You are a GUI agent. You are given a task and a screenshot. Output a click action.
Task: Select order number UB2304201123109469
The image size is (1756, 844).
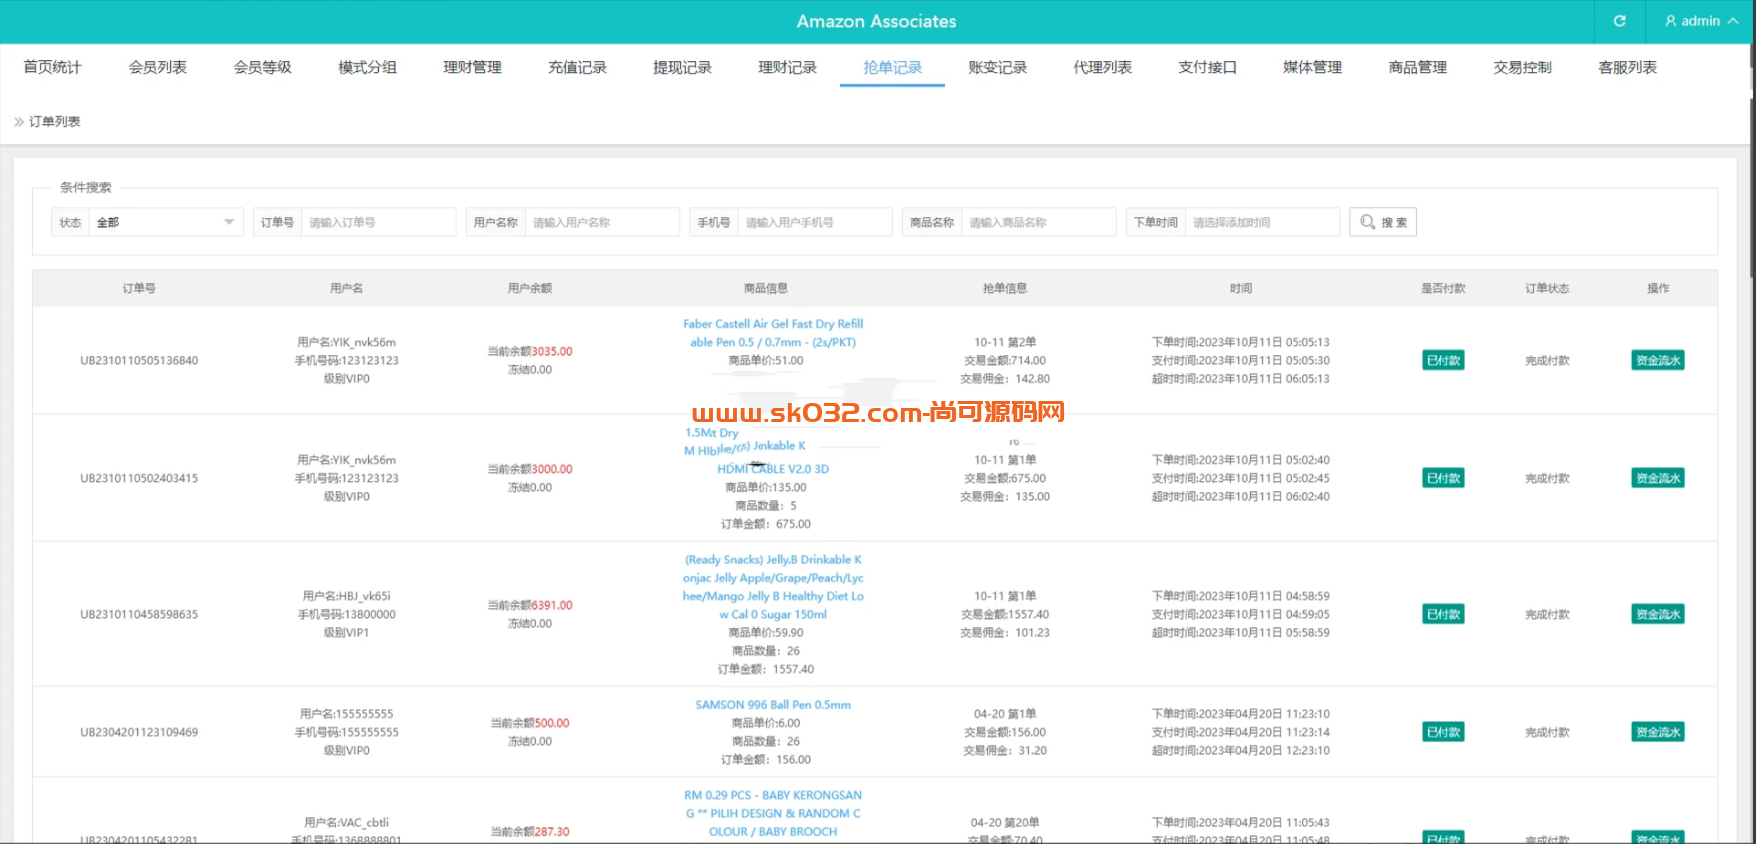(139, 732)
